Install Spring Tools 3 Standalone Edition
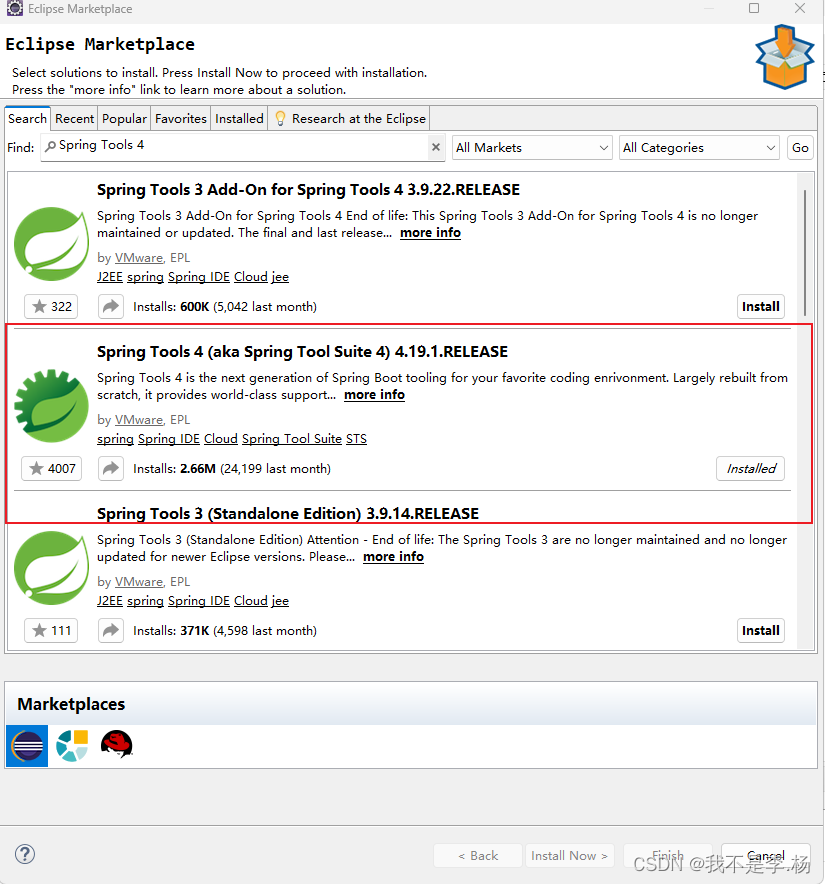This screenshot has height=884, width=825. pos(761,630)
